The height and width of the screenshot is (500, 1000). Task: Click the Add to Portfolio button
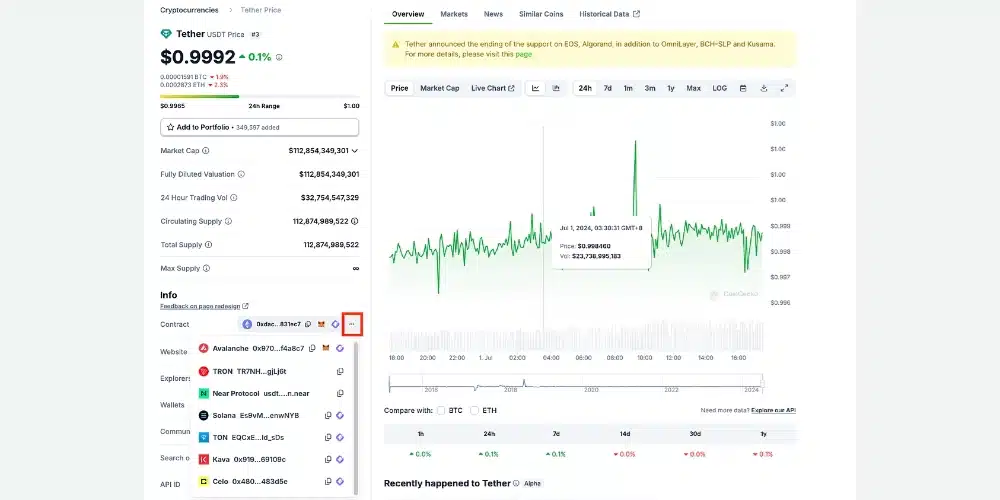(260, 127)
